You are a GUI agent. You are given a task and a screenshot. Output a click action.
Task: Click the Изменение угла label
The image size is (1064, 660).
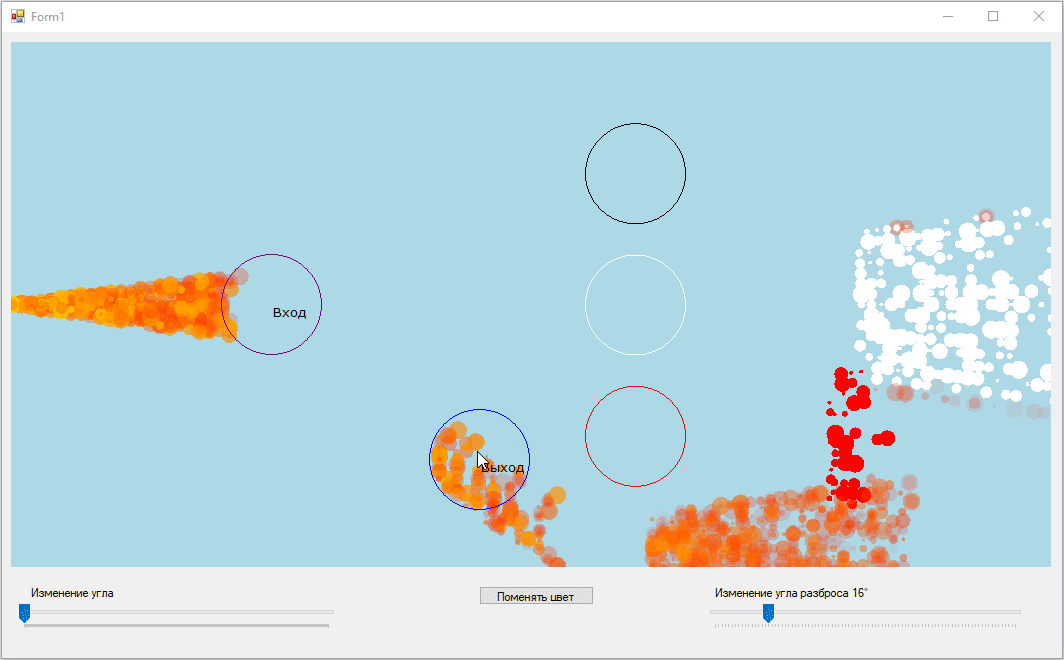(x=72, y=593)
